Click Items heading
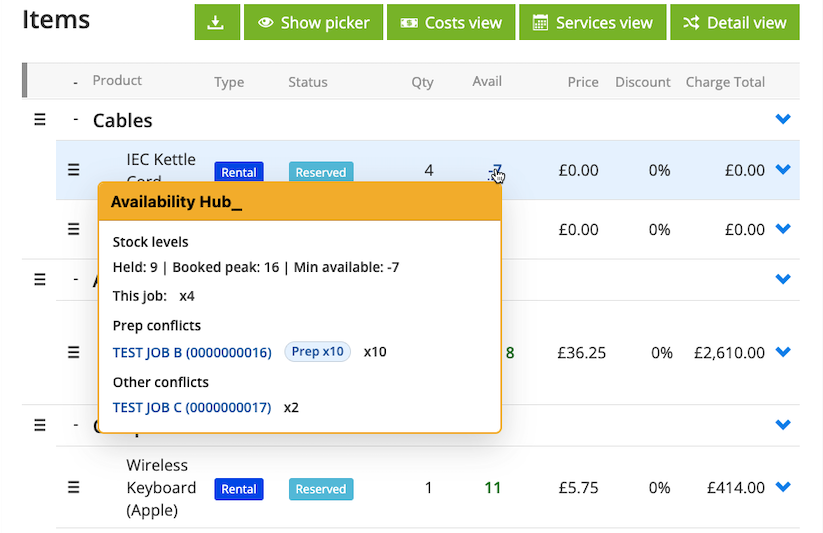Image resolution: width=823 pixels, height=533 pixels. coord(56,19)
